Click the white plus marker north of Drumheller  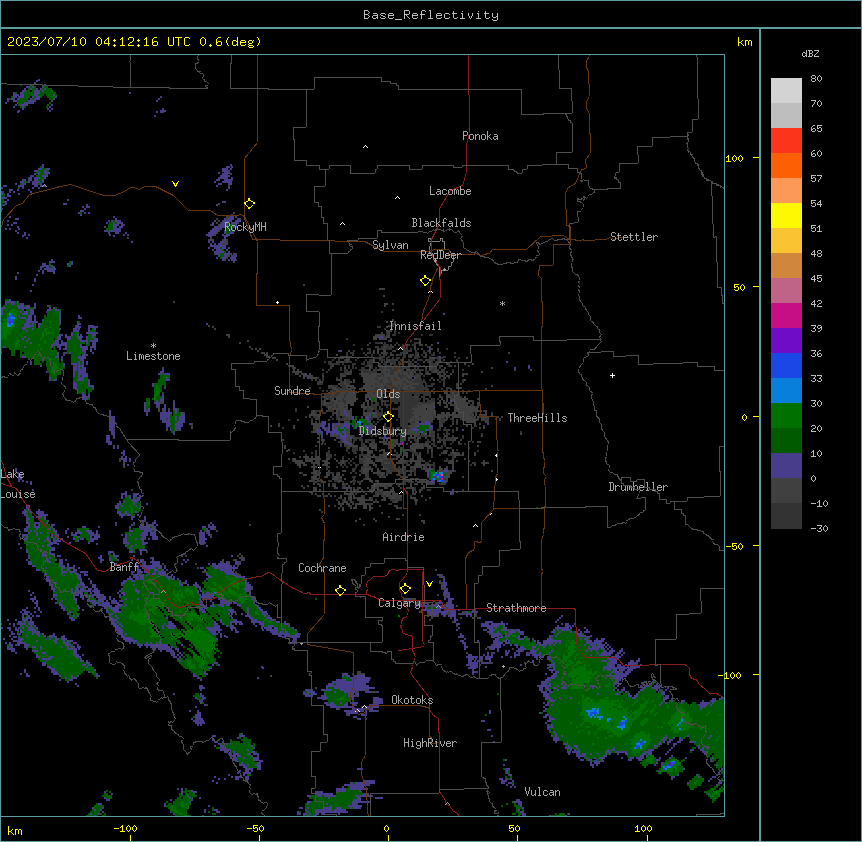[x=612, y=375]
